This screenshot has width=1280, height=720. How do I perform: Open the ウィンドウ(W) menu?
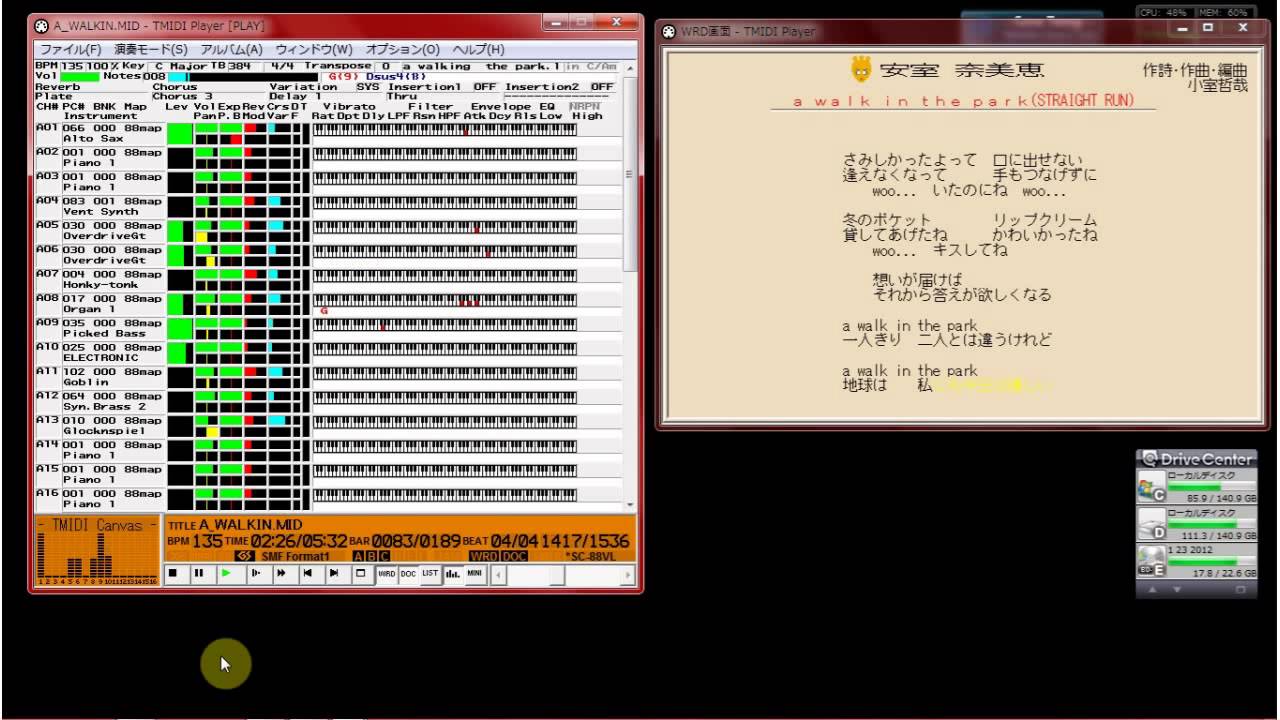click(314, 49)
